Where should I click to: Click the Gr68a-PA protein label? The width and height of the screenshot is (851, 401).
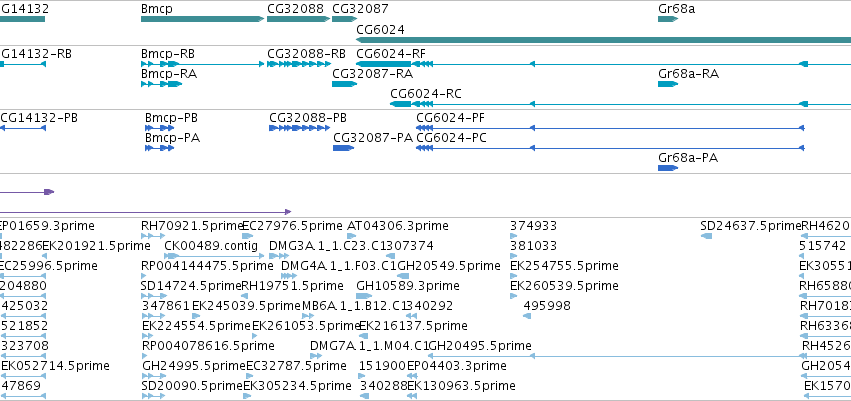(688, 158)
